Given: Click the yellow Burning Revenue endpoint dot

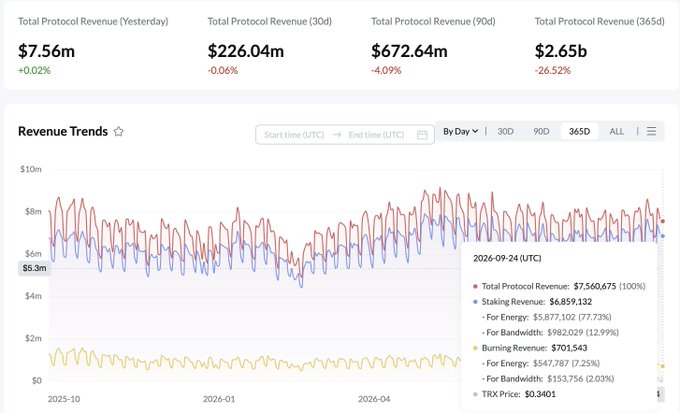Looking at the screenshot, I should (x=662, y=367).
